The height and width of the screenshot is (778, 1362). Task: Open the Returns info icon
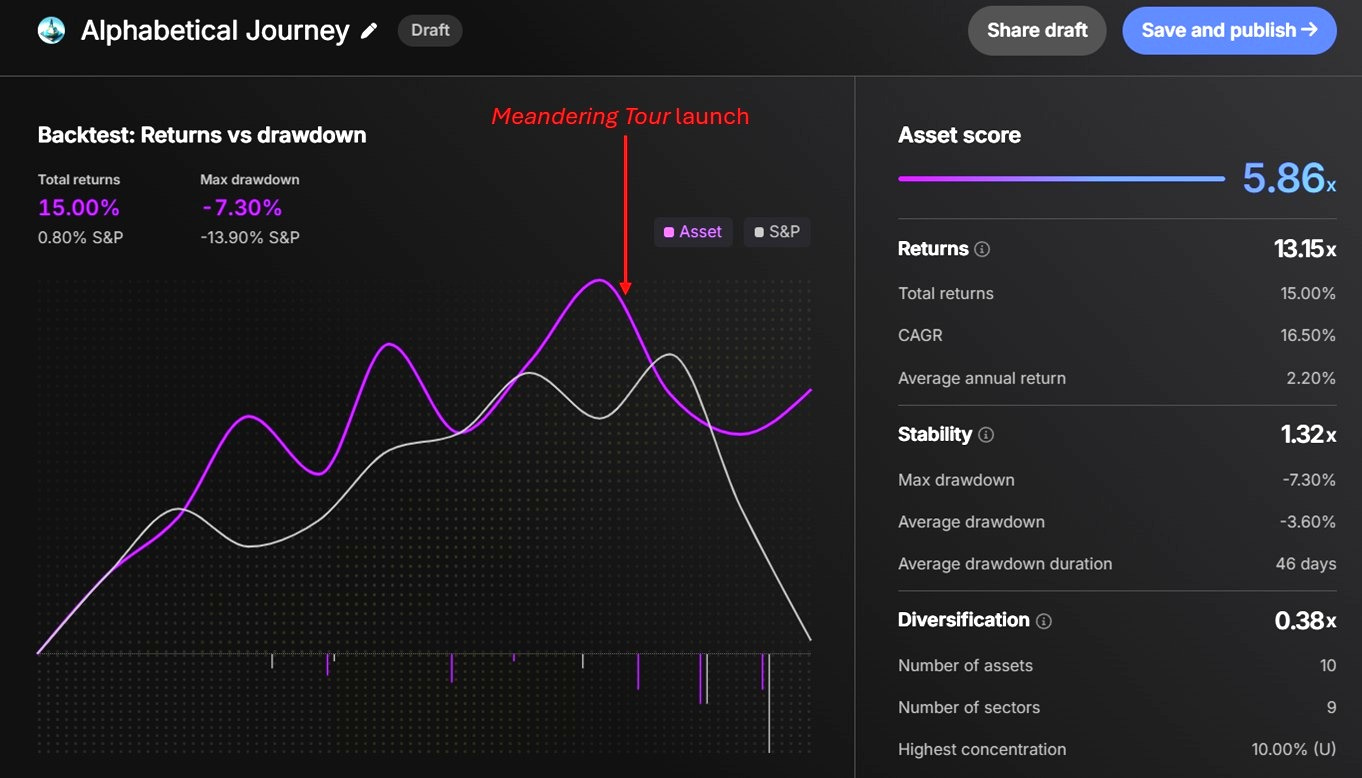(x=982, y=249)
